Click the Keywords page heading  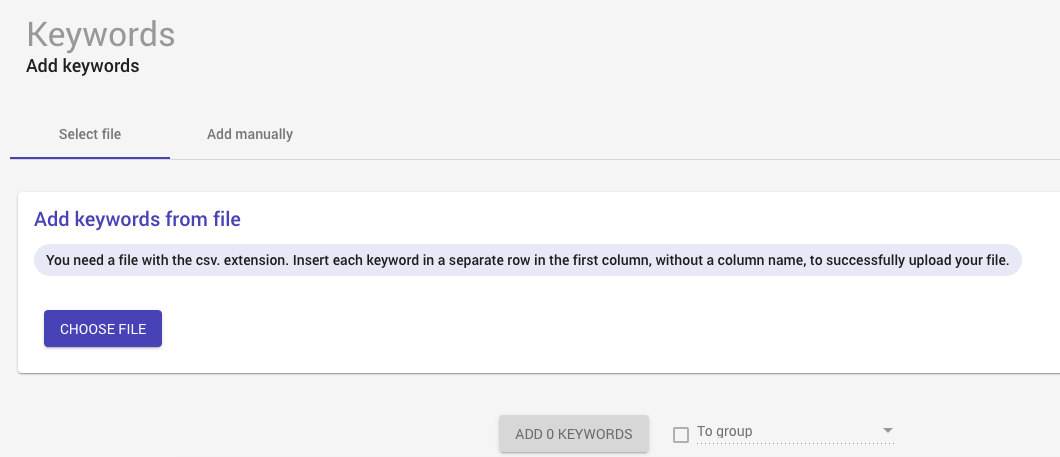click(101, 34)
